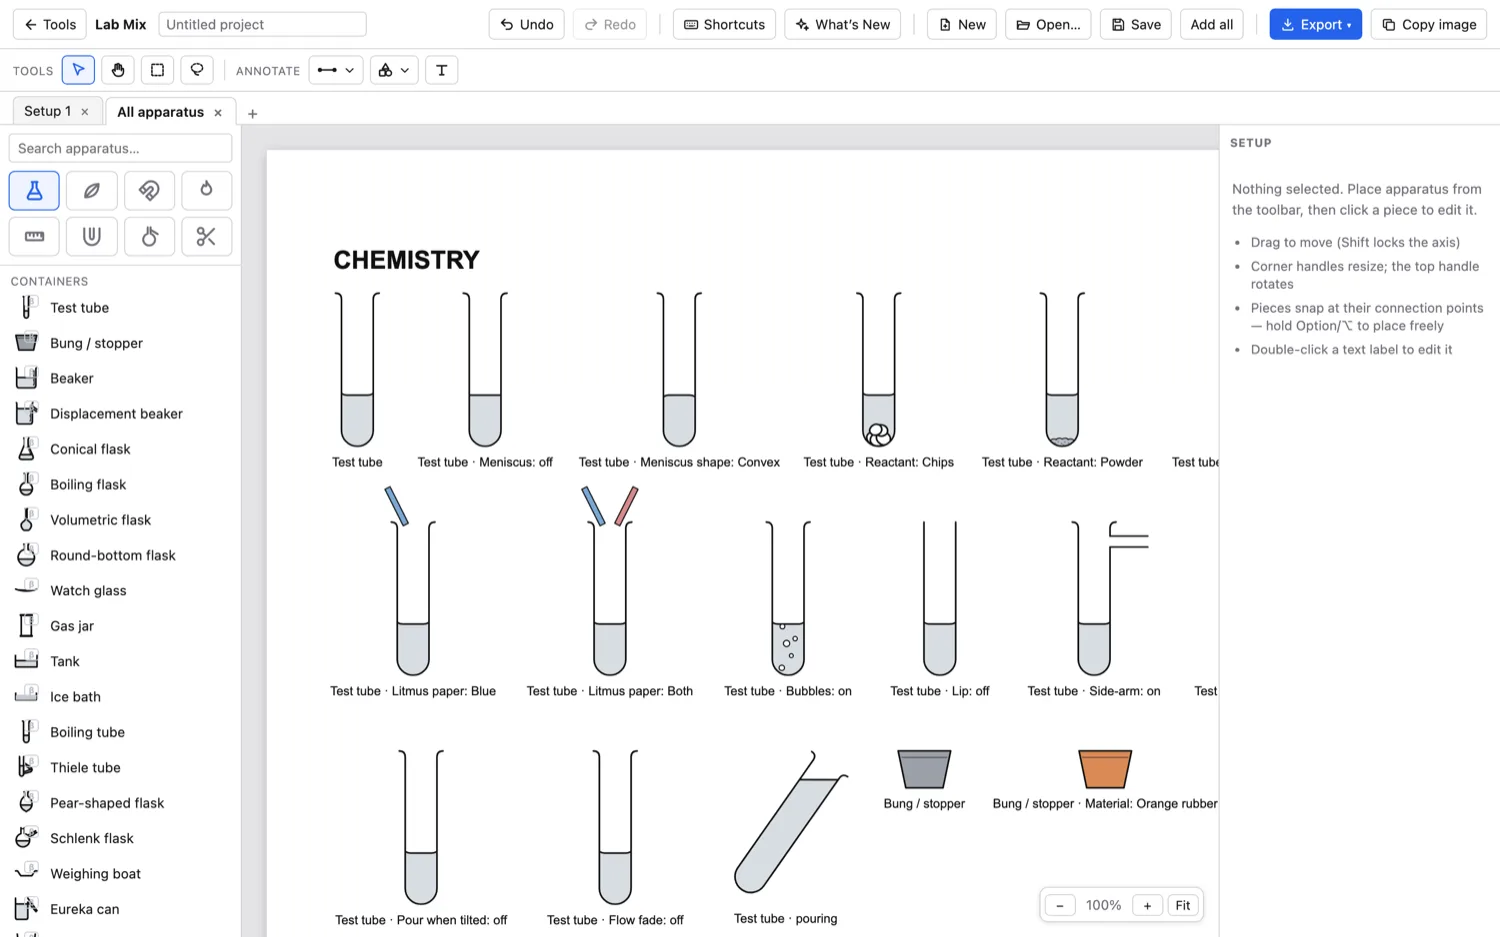Select the hand pan tool
The width and height of the screenshot is (1500, 937).
(x=118, y=70)
